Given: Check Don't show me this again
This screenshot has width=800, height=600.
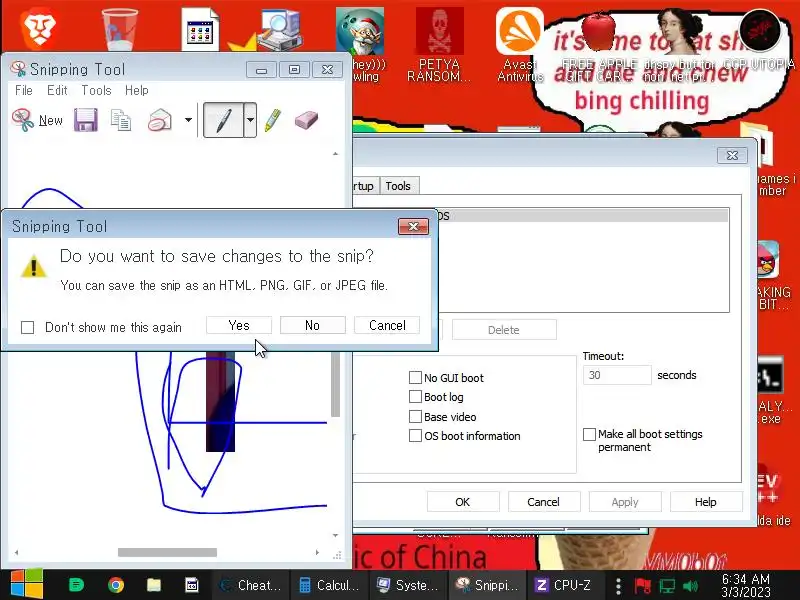Looking at the screenshot, I should [x=28, y=327].
